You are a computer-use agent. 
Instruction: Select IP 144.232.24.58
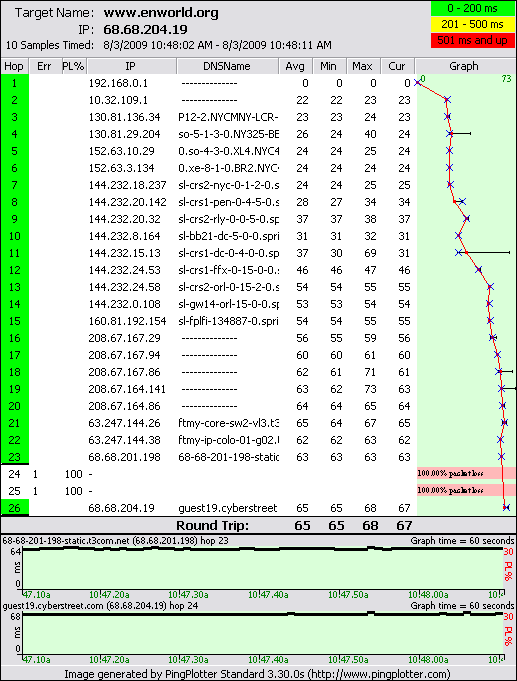(124, 287)
